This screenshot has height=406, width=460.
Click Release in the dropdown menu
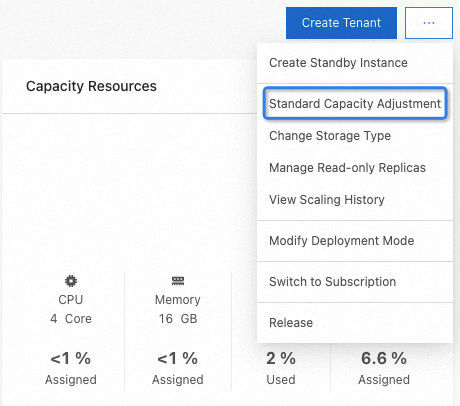pos(355,323)
